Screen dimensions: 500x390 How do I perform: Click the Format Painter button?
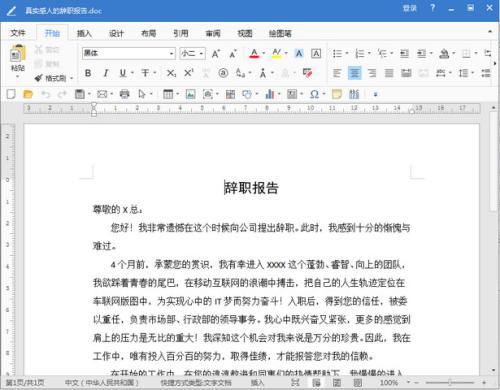[x=52, y=78]
